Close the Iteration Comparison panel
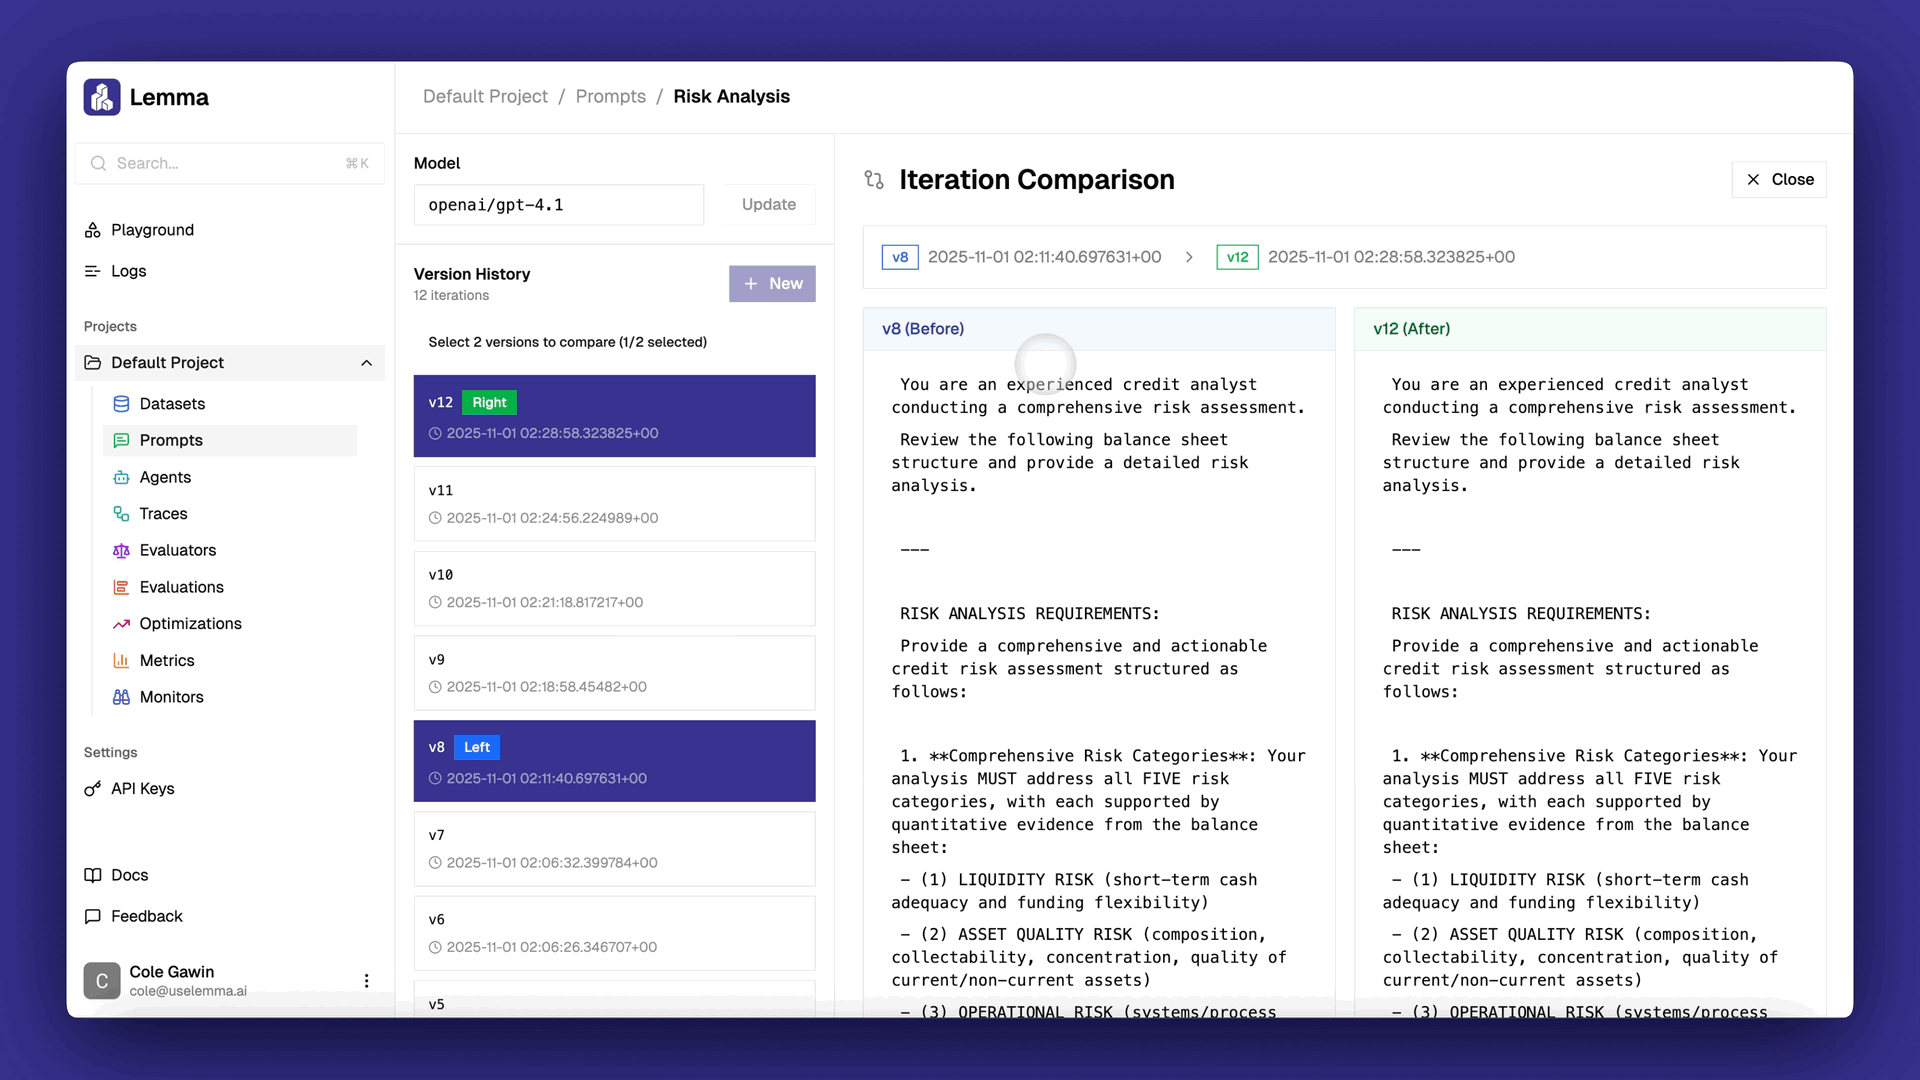This screenshot has height=1080, width=1920. pos(1778,180)
